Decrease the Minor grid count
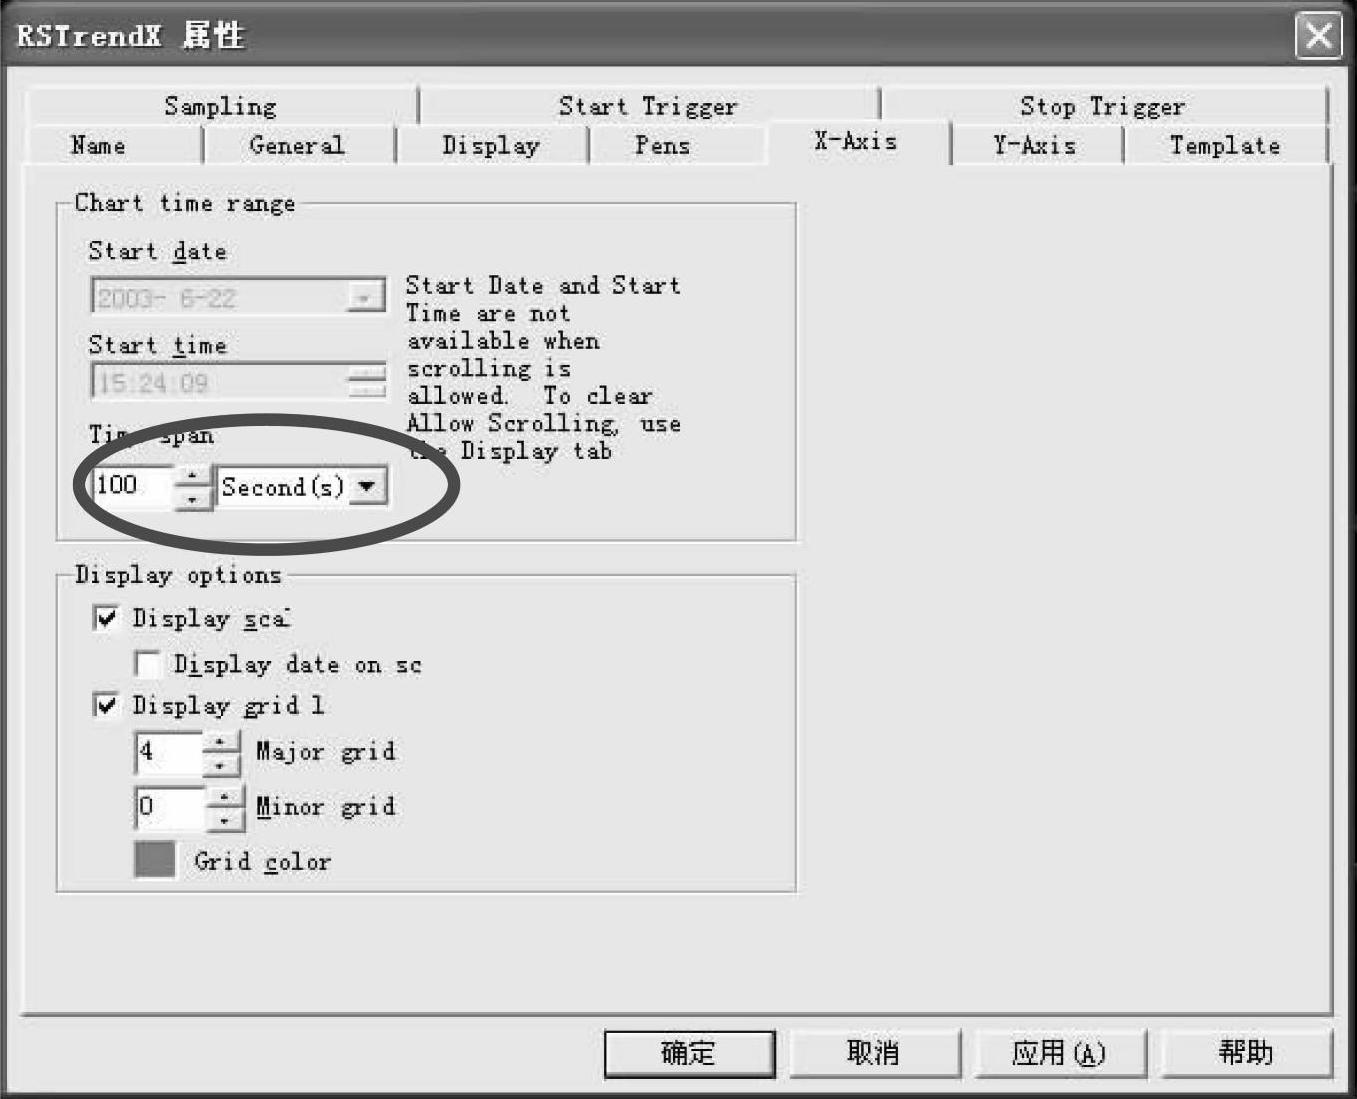The image size is (1357, 1099). (x=225, y=819)
